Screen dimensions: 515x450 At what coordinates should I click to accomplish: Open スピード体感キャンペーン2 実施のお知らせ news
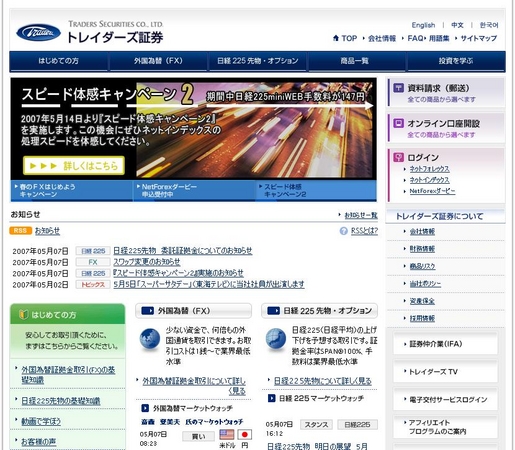178,273
